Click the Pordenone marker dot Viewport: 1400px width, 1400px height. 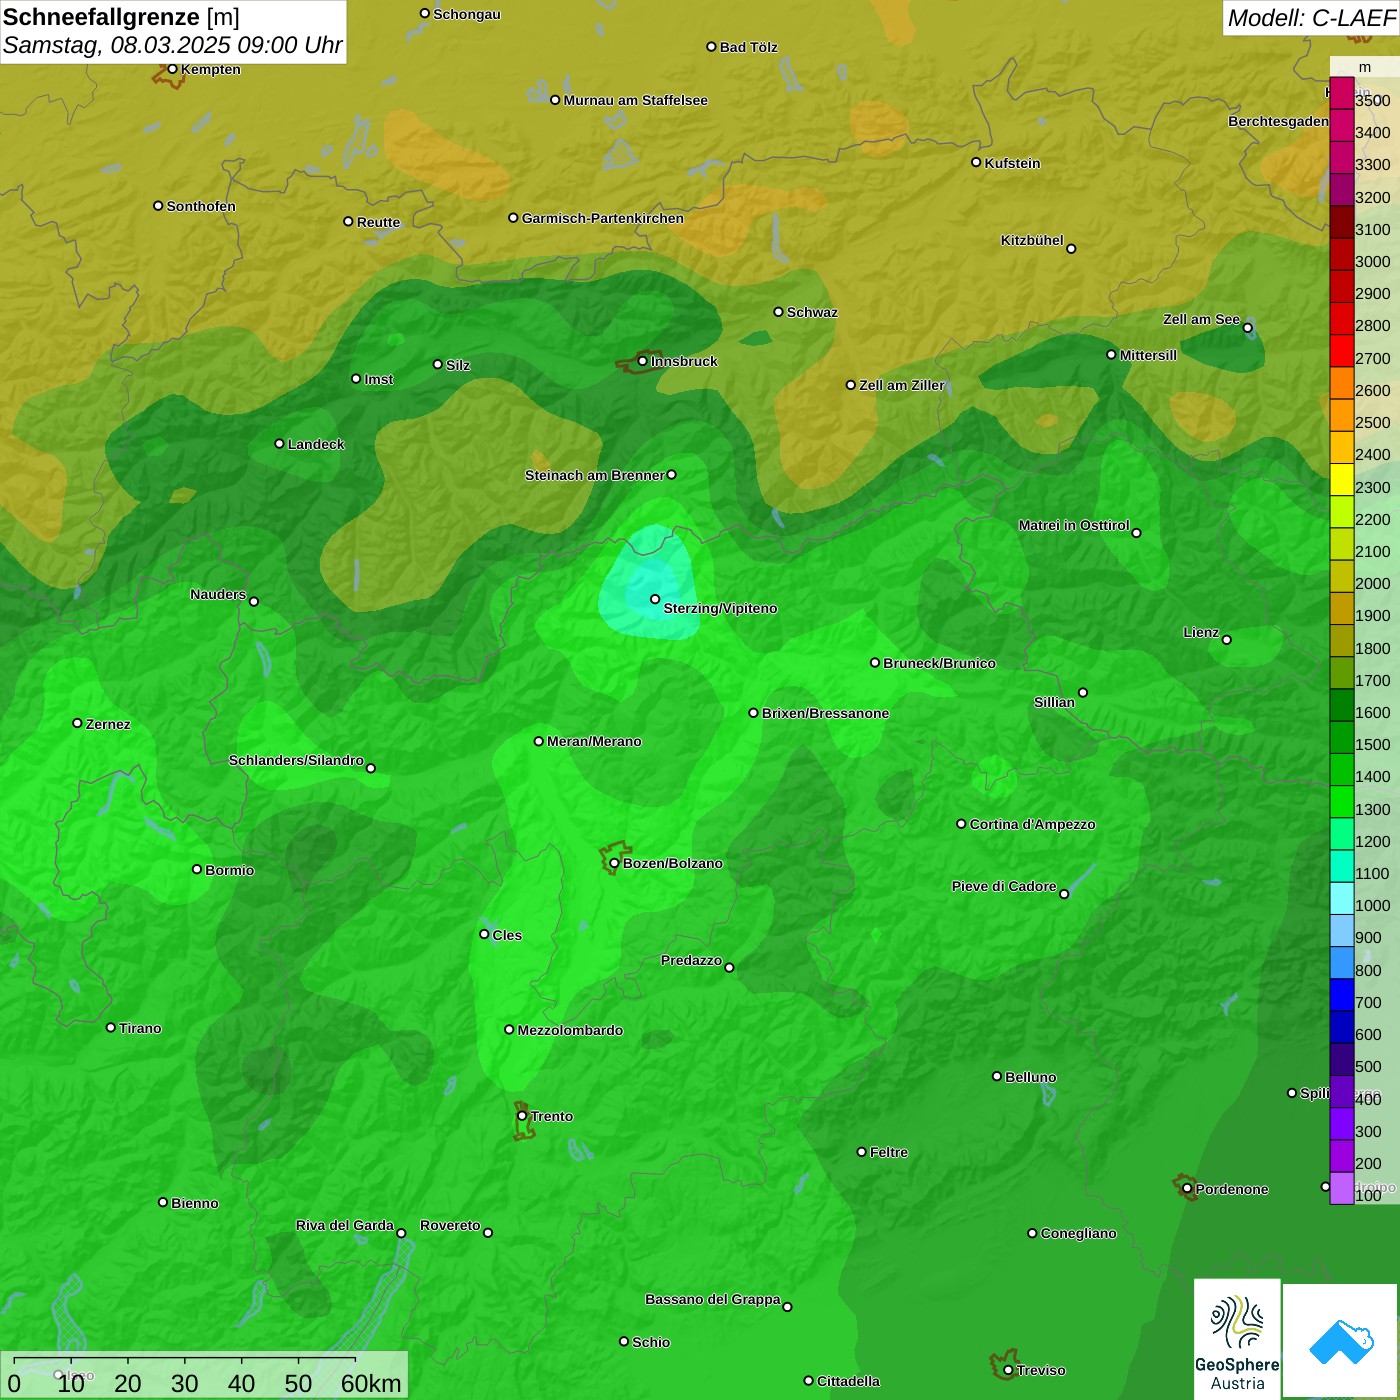point(1187,1188)
